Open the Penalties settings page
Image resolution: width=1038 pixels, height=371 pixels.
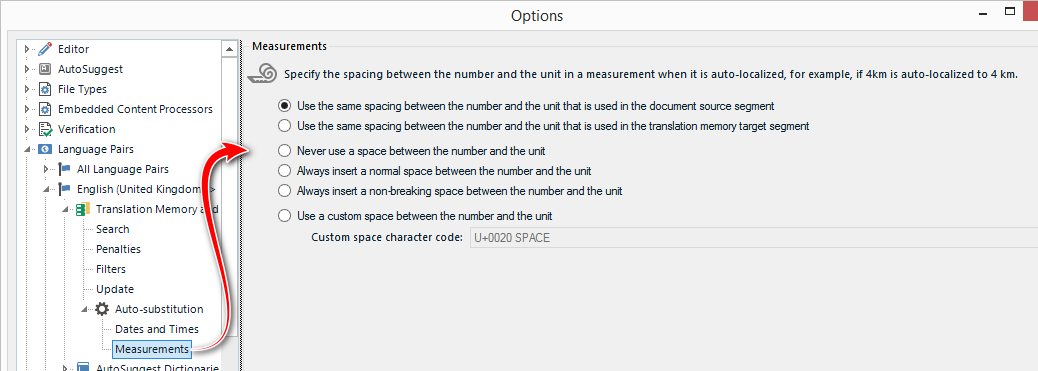tap(118, 249)
